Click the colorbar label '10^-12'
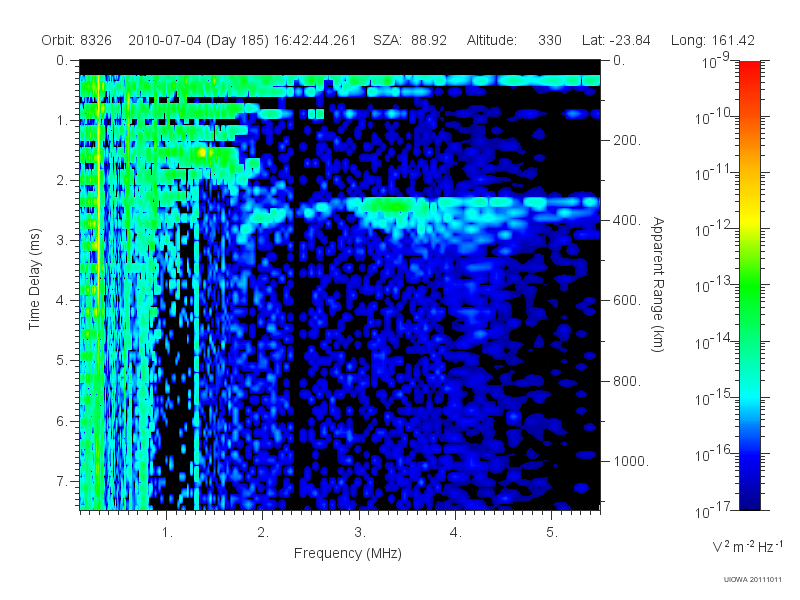Screen dimensions: 800x600 714,229
